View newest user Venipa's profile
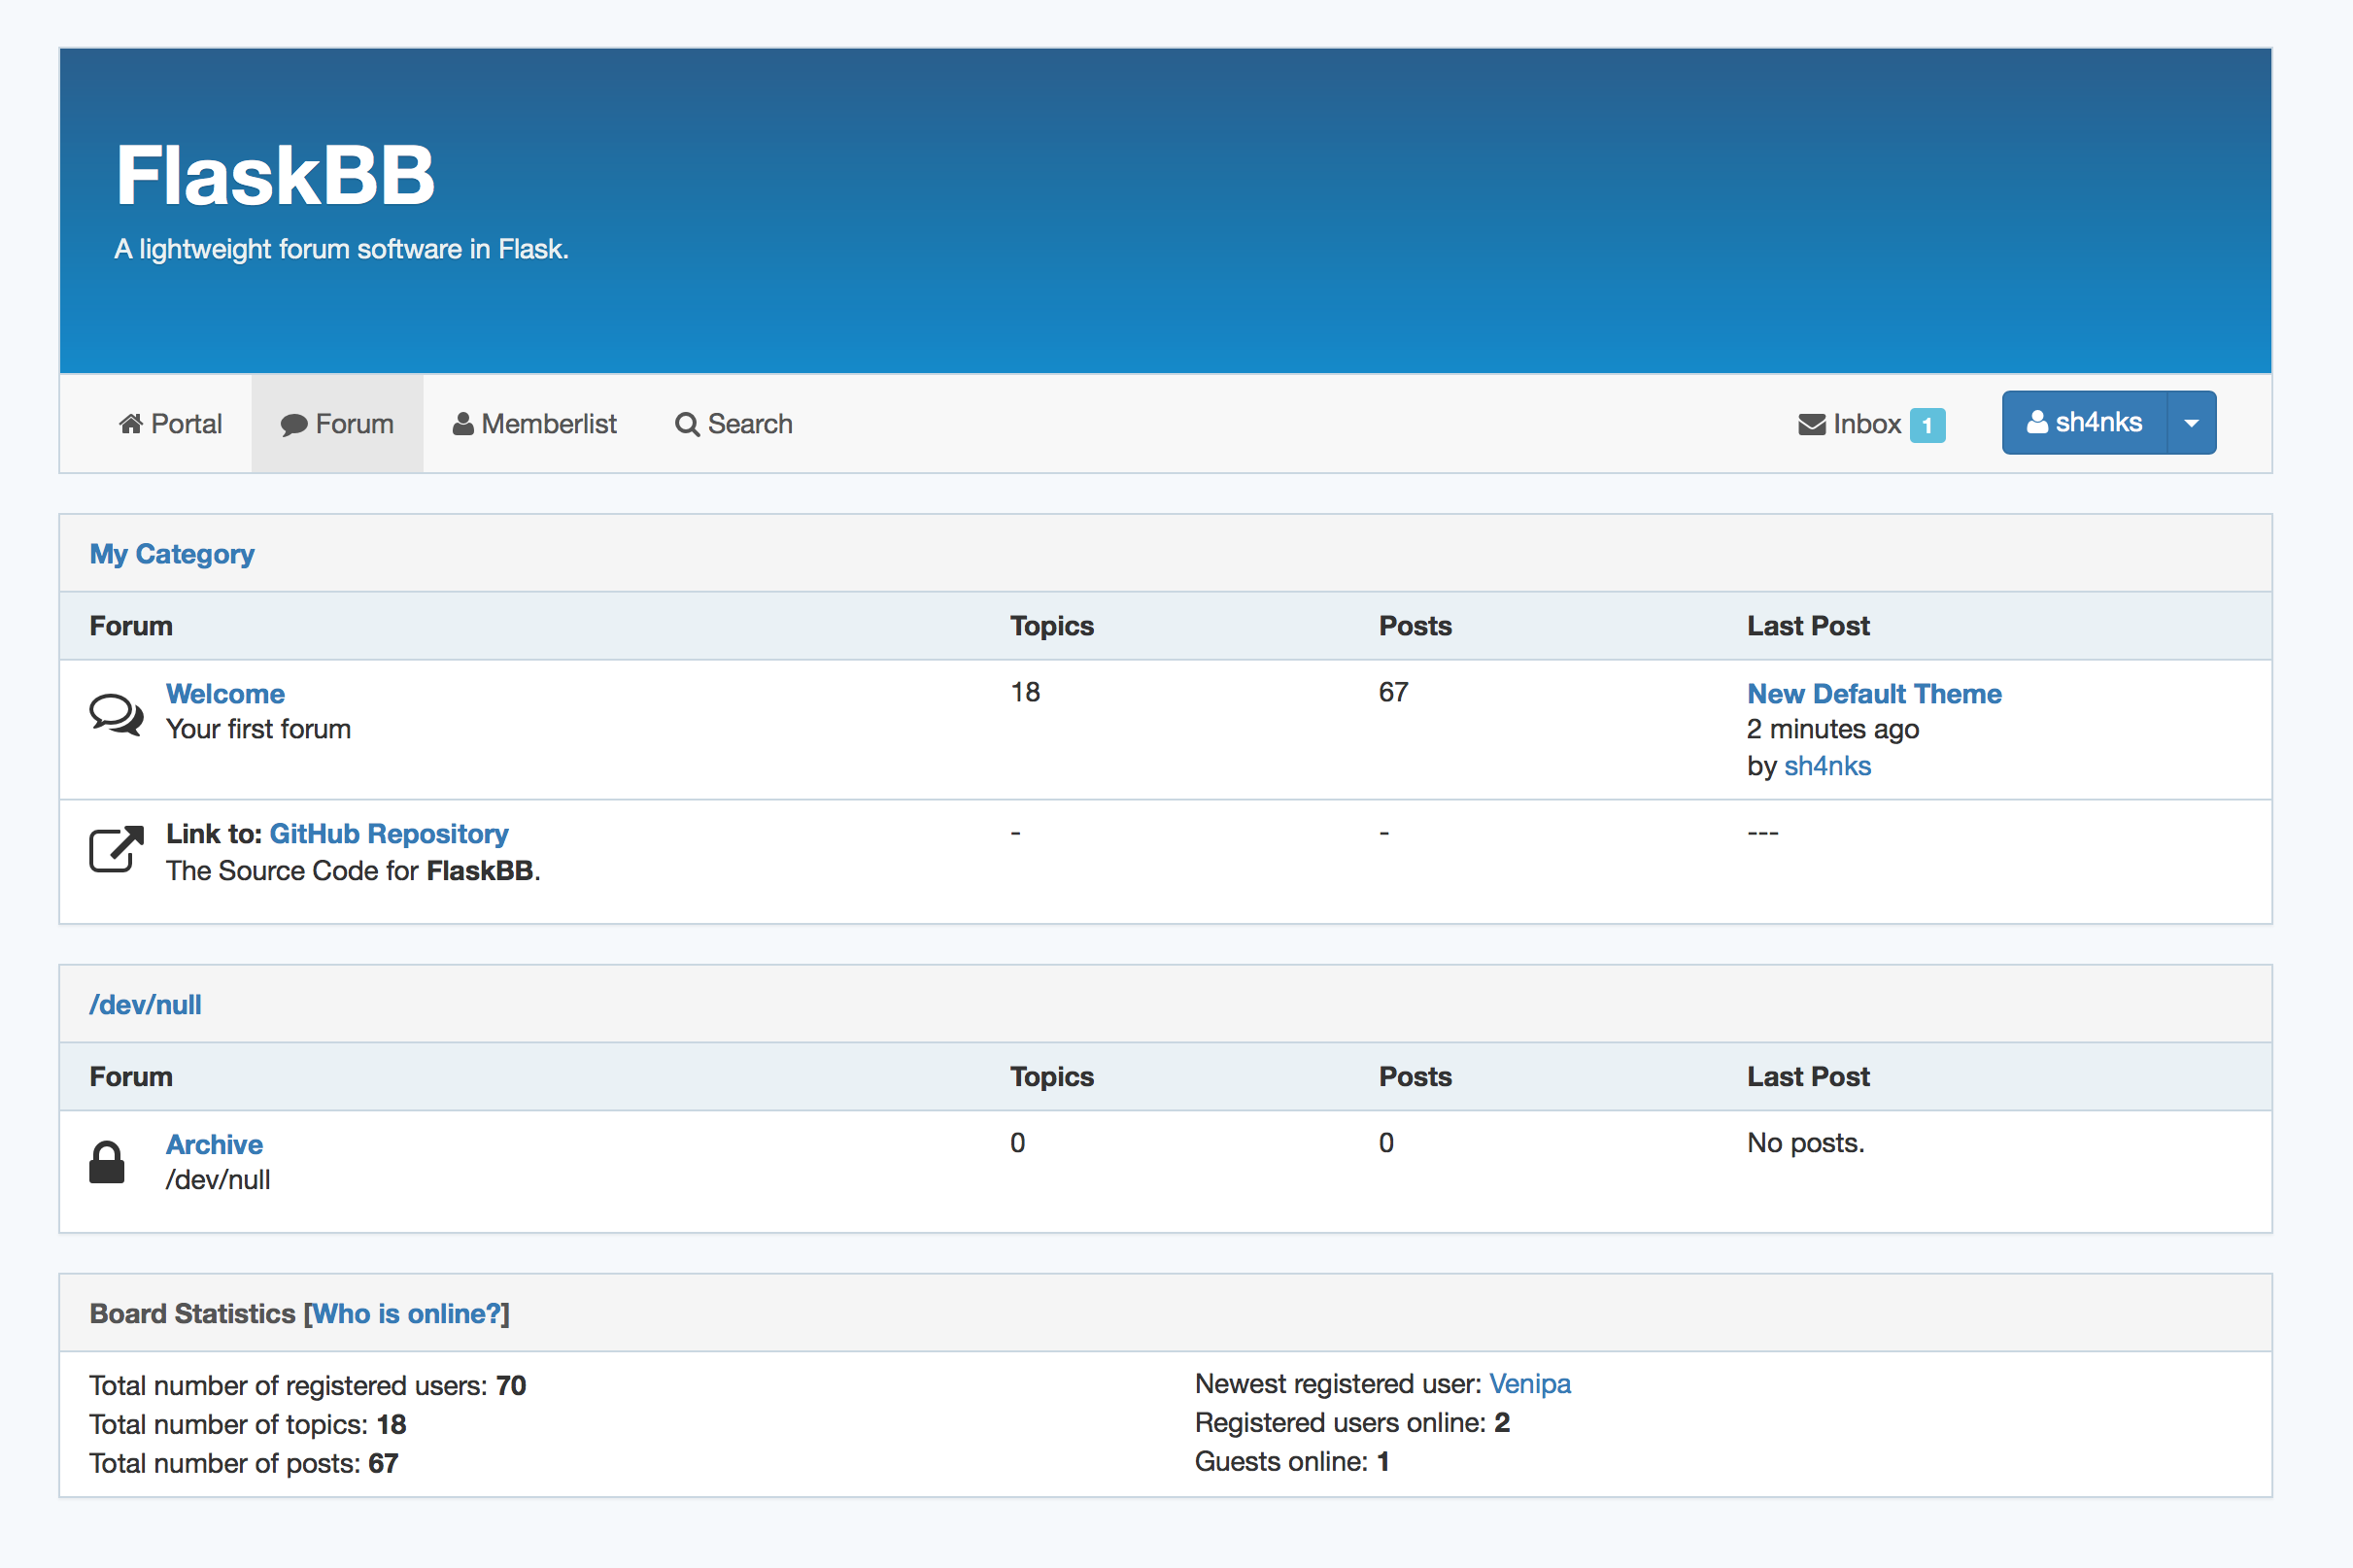This screenshot has width=2353, height=1568. 1529,1383
